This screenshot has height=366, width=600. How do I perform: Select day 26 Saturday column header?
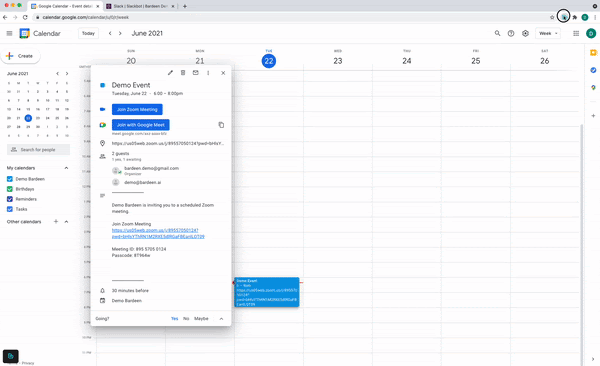[x=545, y=61]
